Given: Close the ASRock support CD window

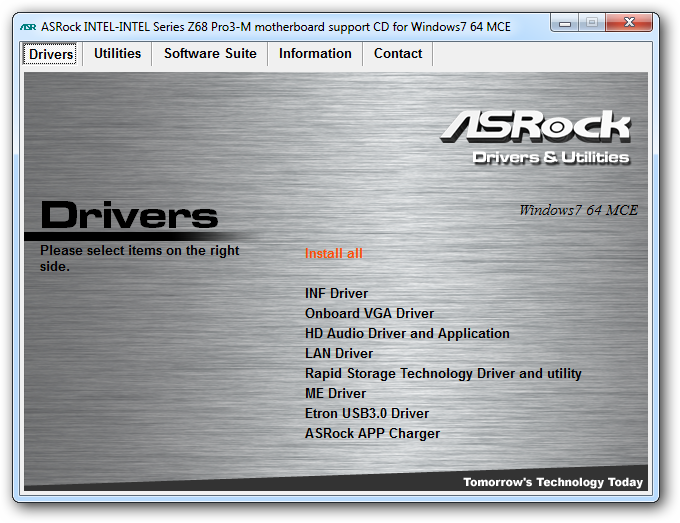Looking at the screenshot, I should pyautogui.click(x=629, y=23).
